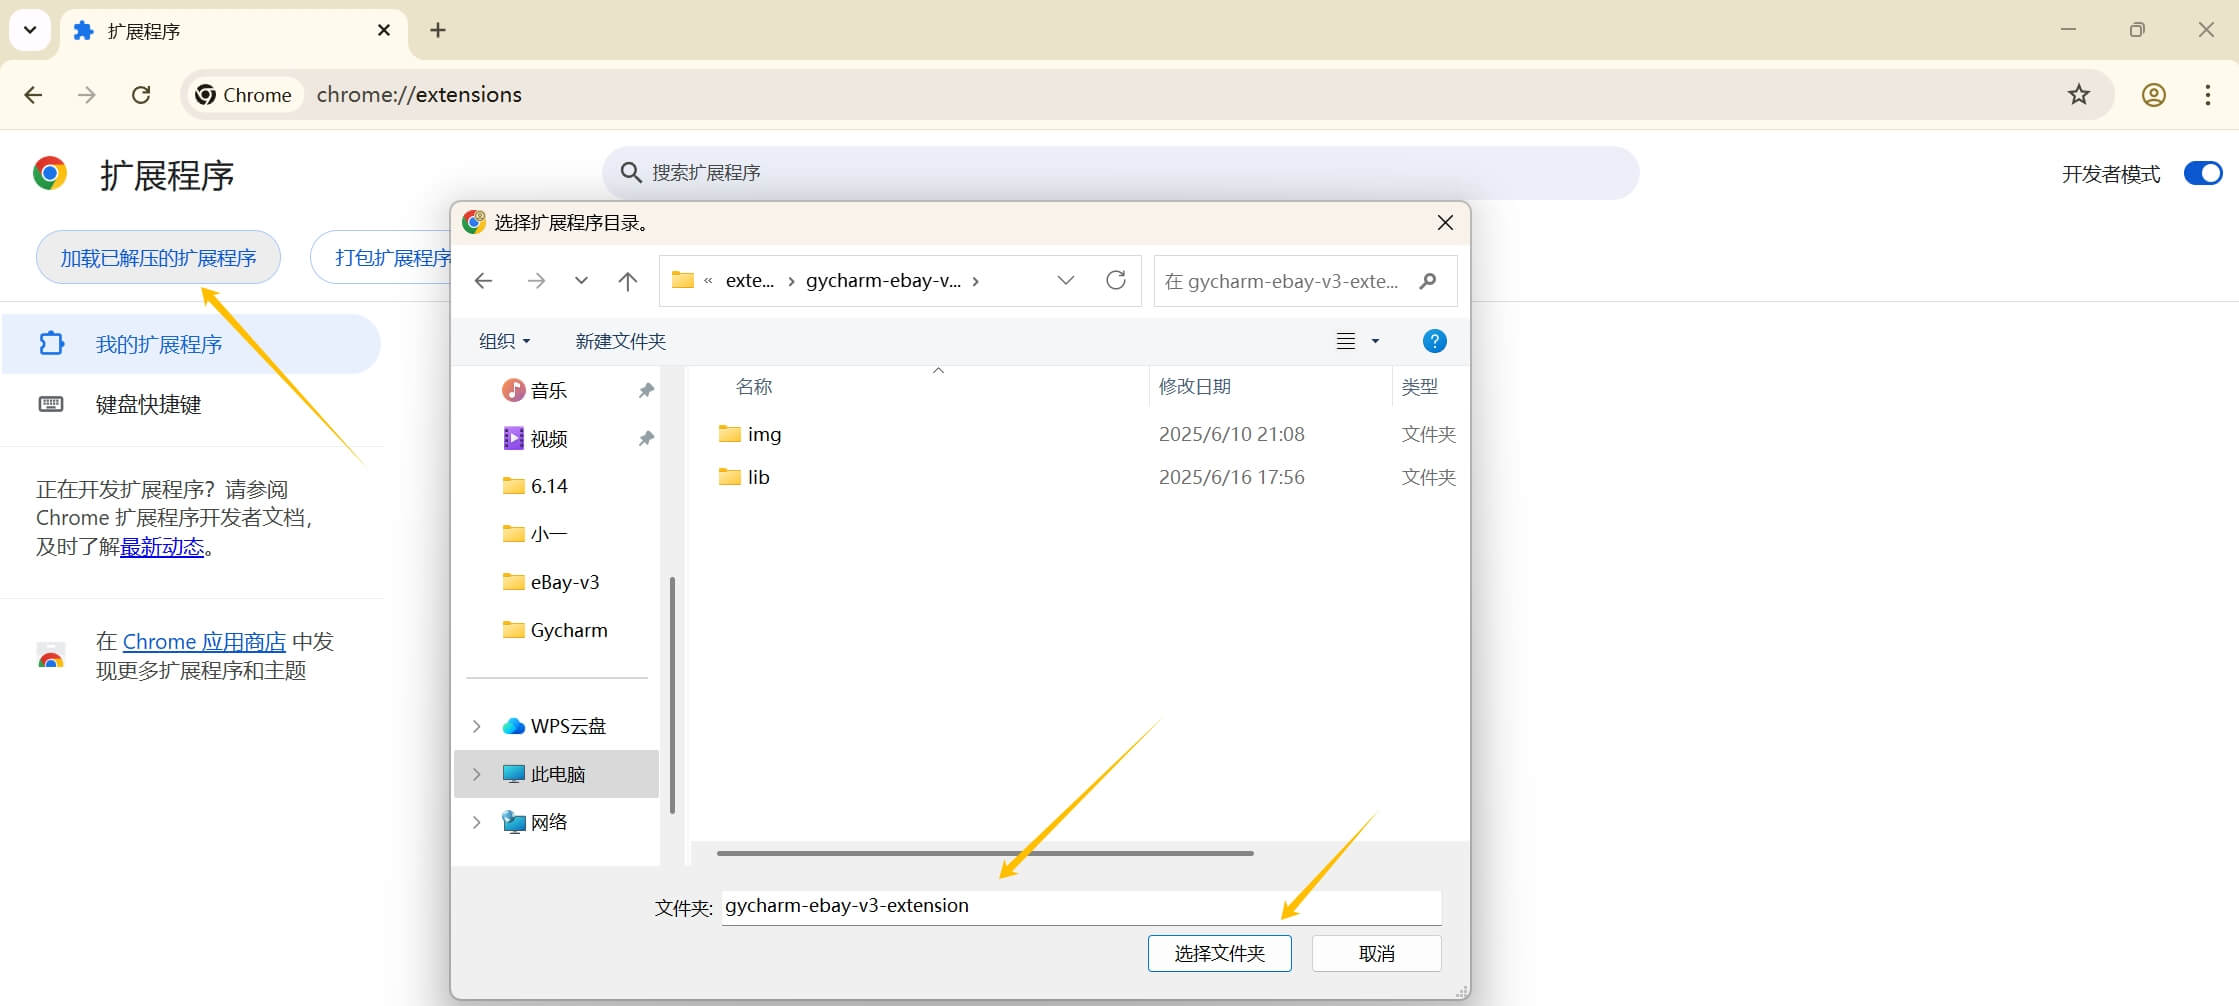Close the 扩展程序 tab
The image size is (2239, 1006).
[x=384, y=31]
